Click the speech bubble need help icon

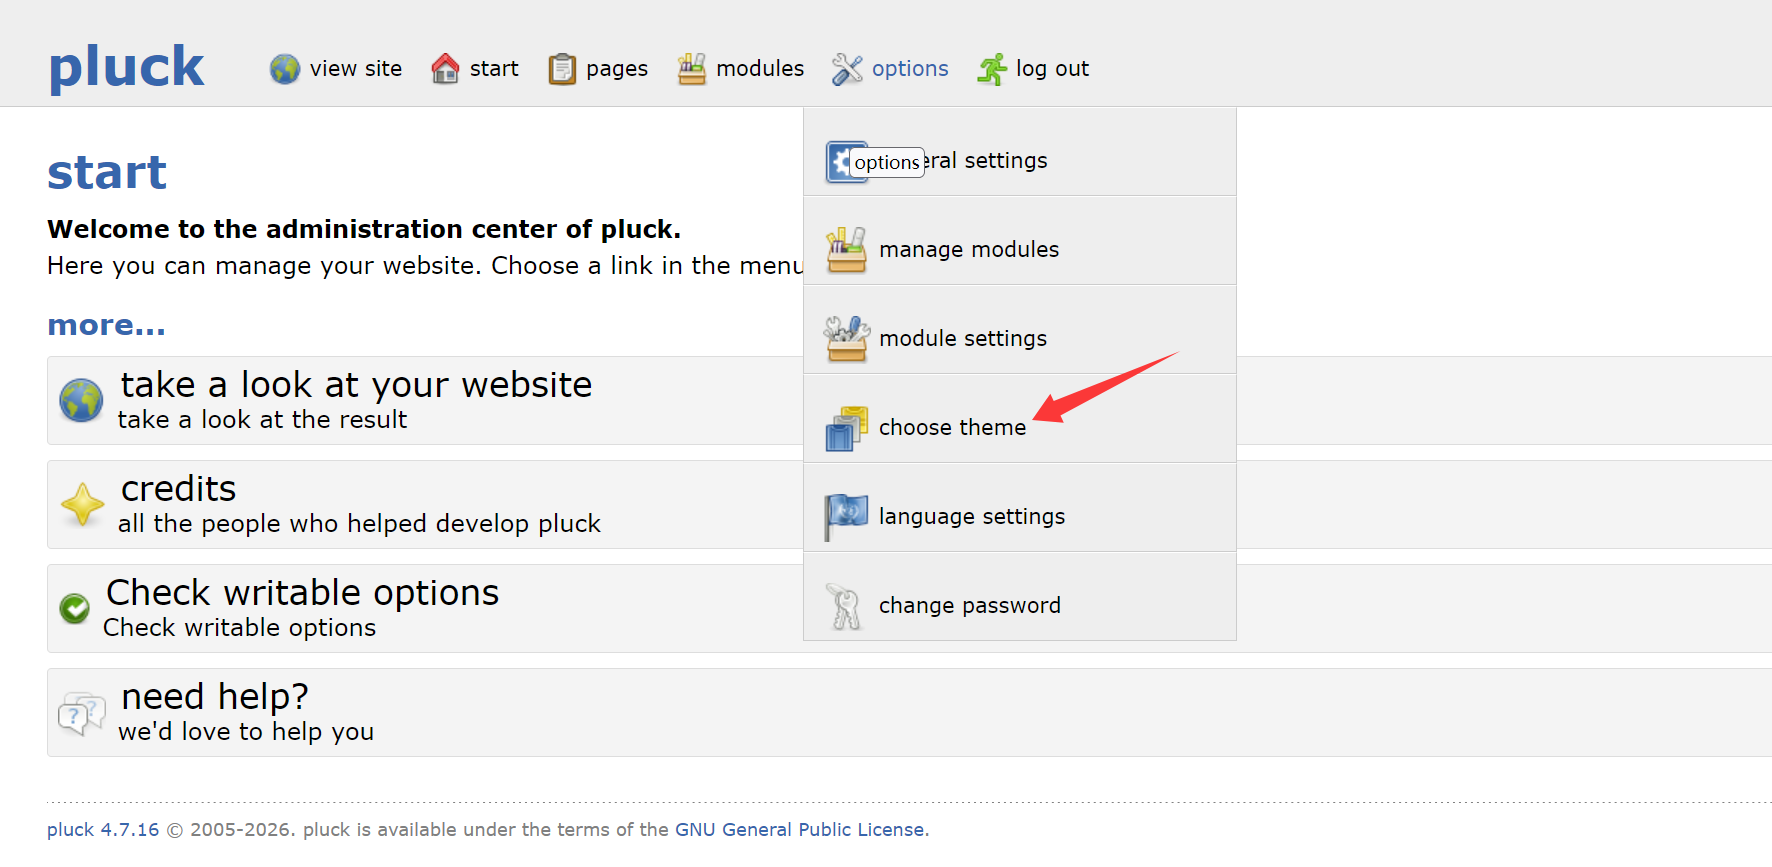82,713
